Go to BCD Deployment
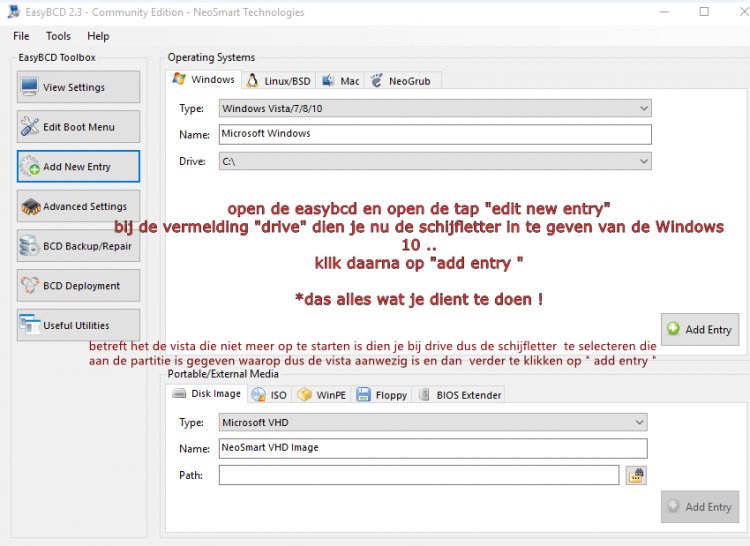 point(78,286)
